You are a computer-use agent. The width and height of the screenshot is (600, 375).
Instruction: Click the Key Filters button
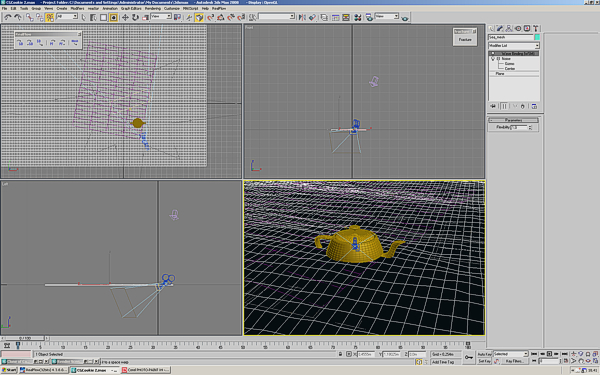tap(514, 361)
